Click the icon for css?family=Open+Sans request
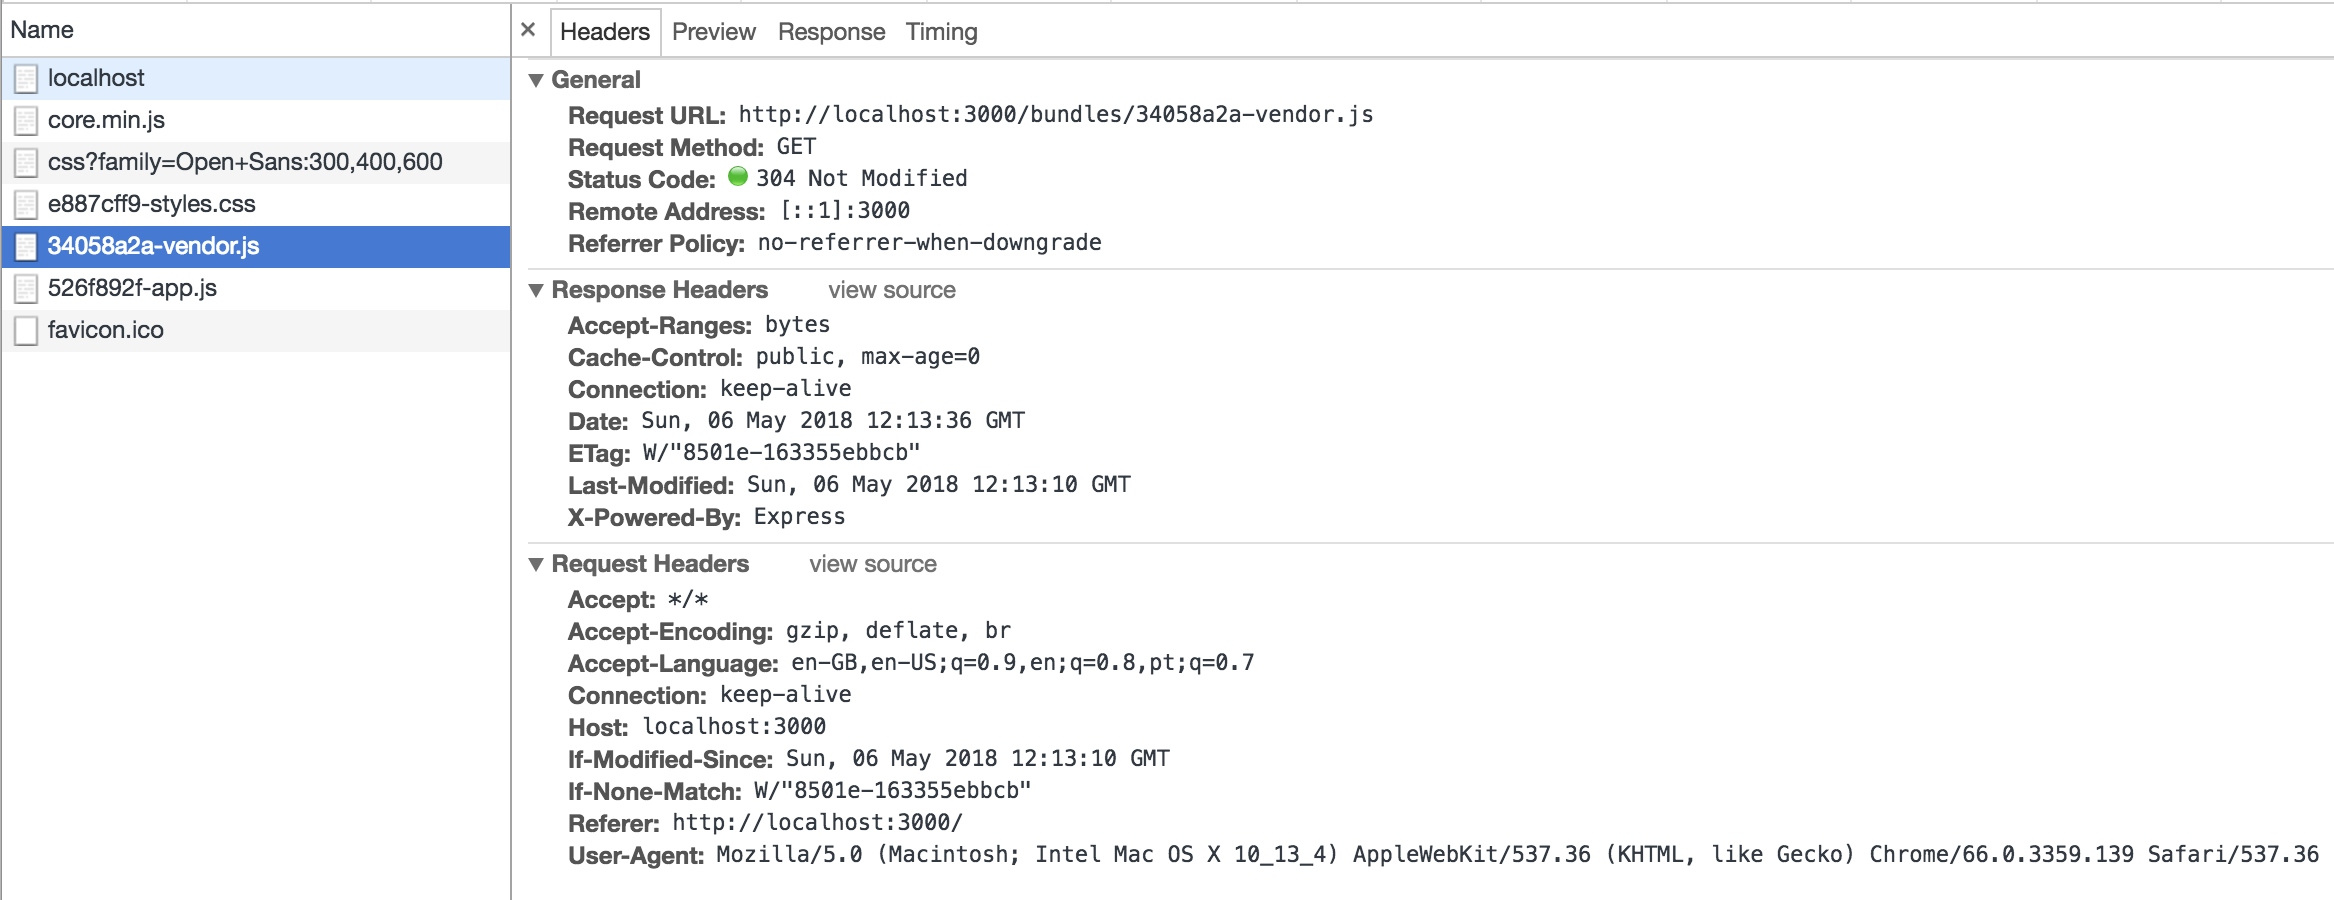Viewport: 2334px width, 900px height. [x=26, y=162]
